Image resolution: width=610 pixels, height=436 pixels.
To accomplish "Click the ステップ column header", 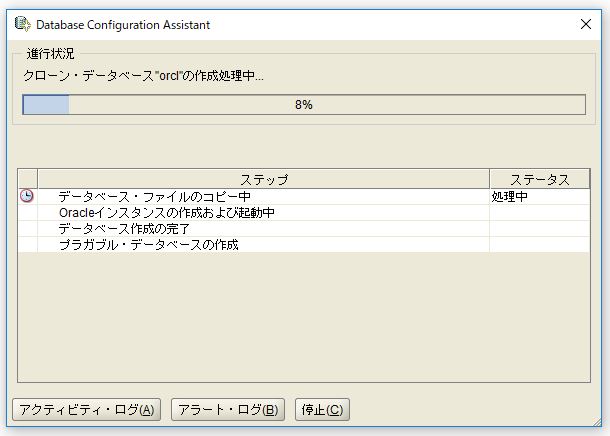I will click(x=264, y=179).
